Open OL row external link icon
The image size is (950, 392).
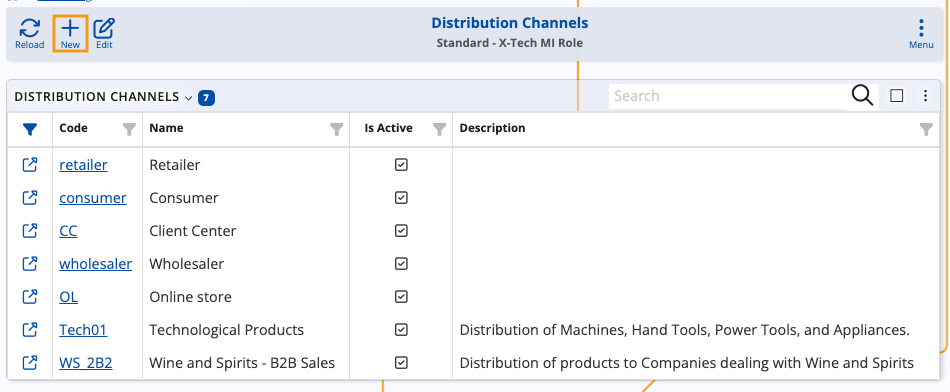[30, 296]
